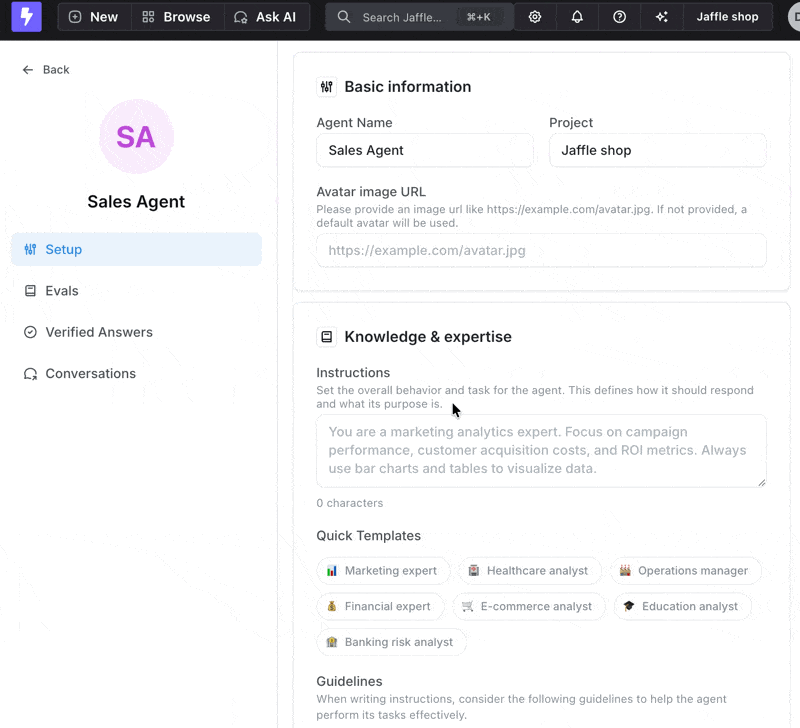
Task: Apply the Banking risk analyst template
Action: coord(391,641)
